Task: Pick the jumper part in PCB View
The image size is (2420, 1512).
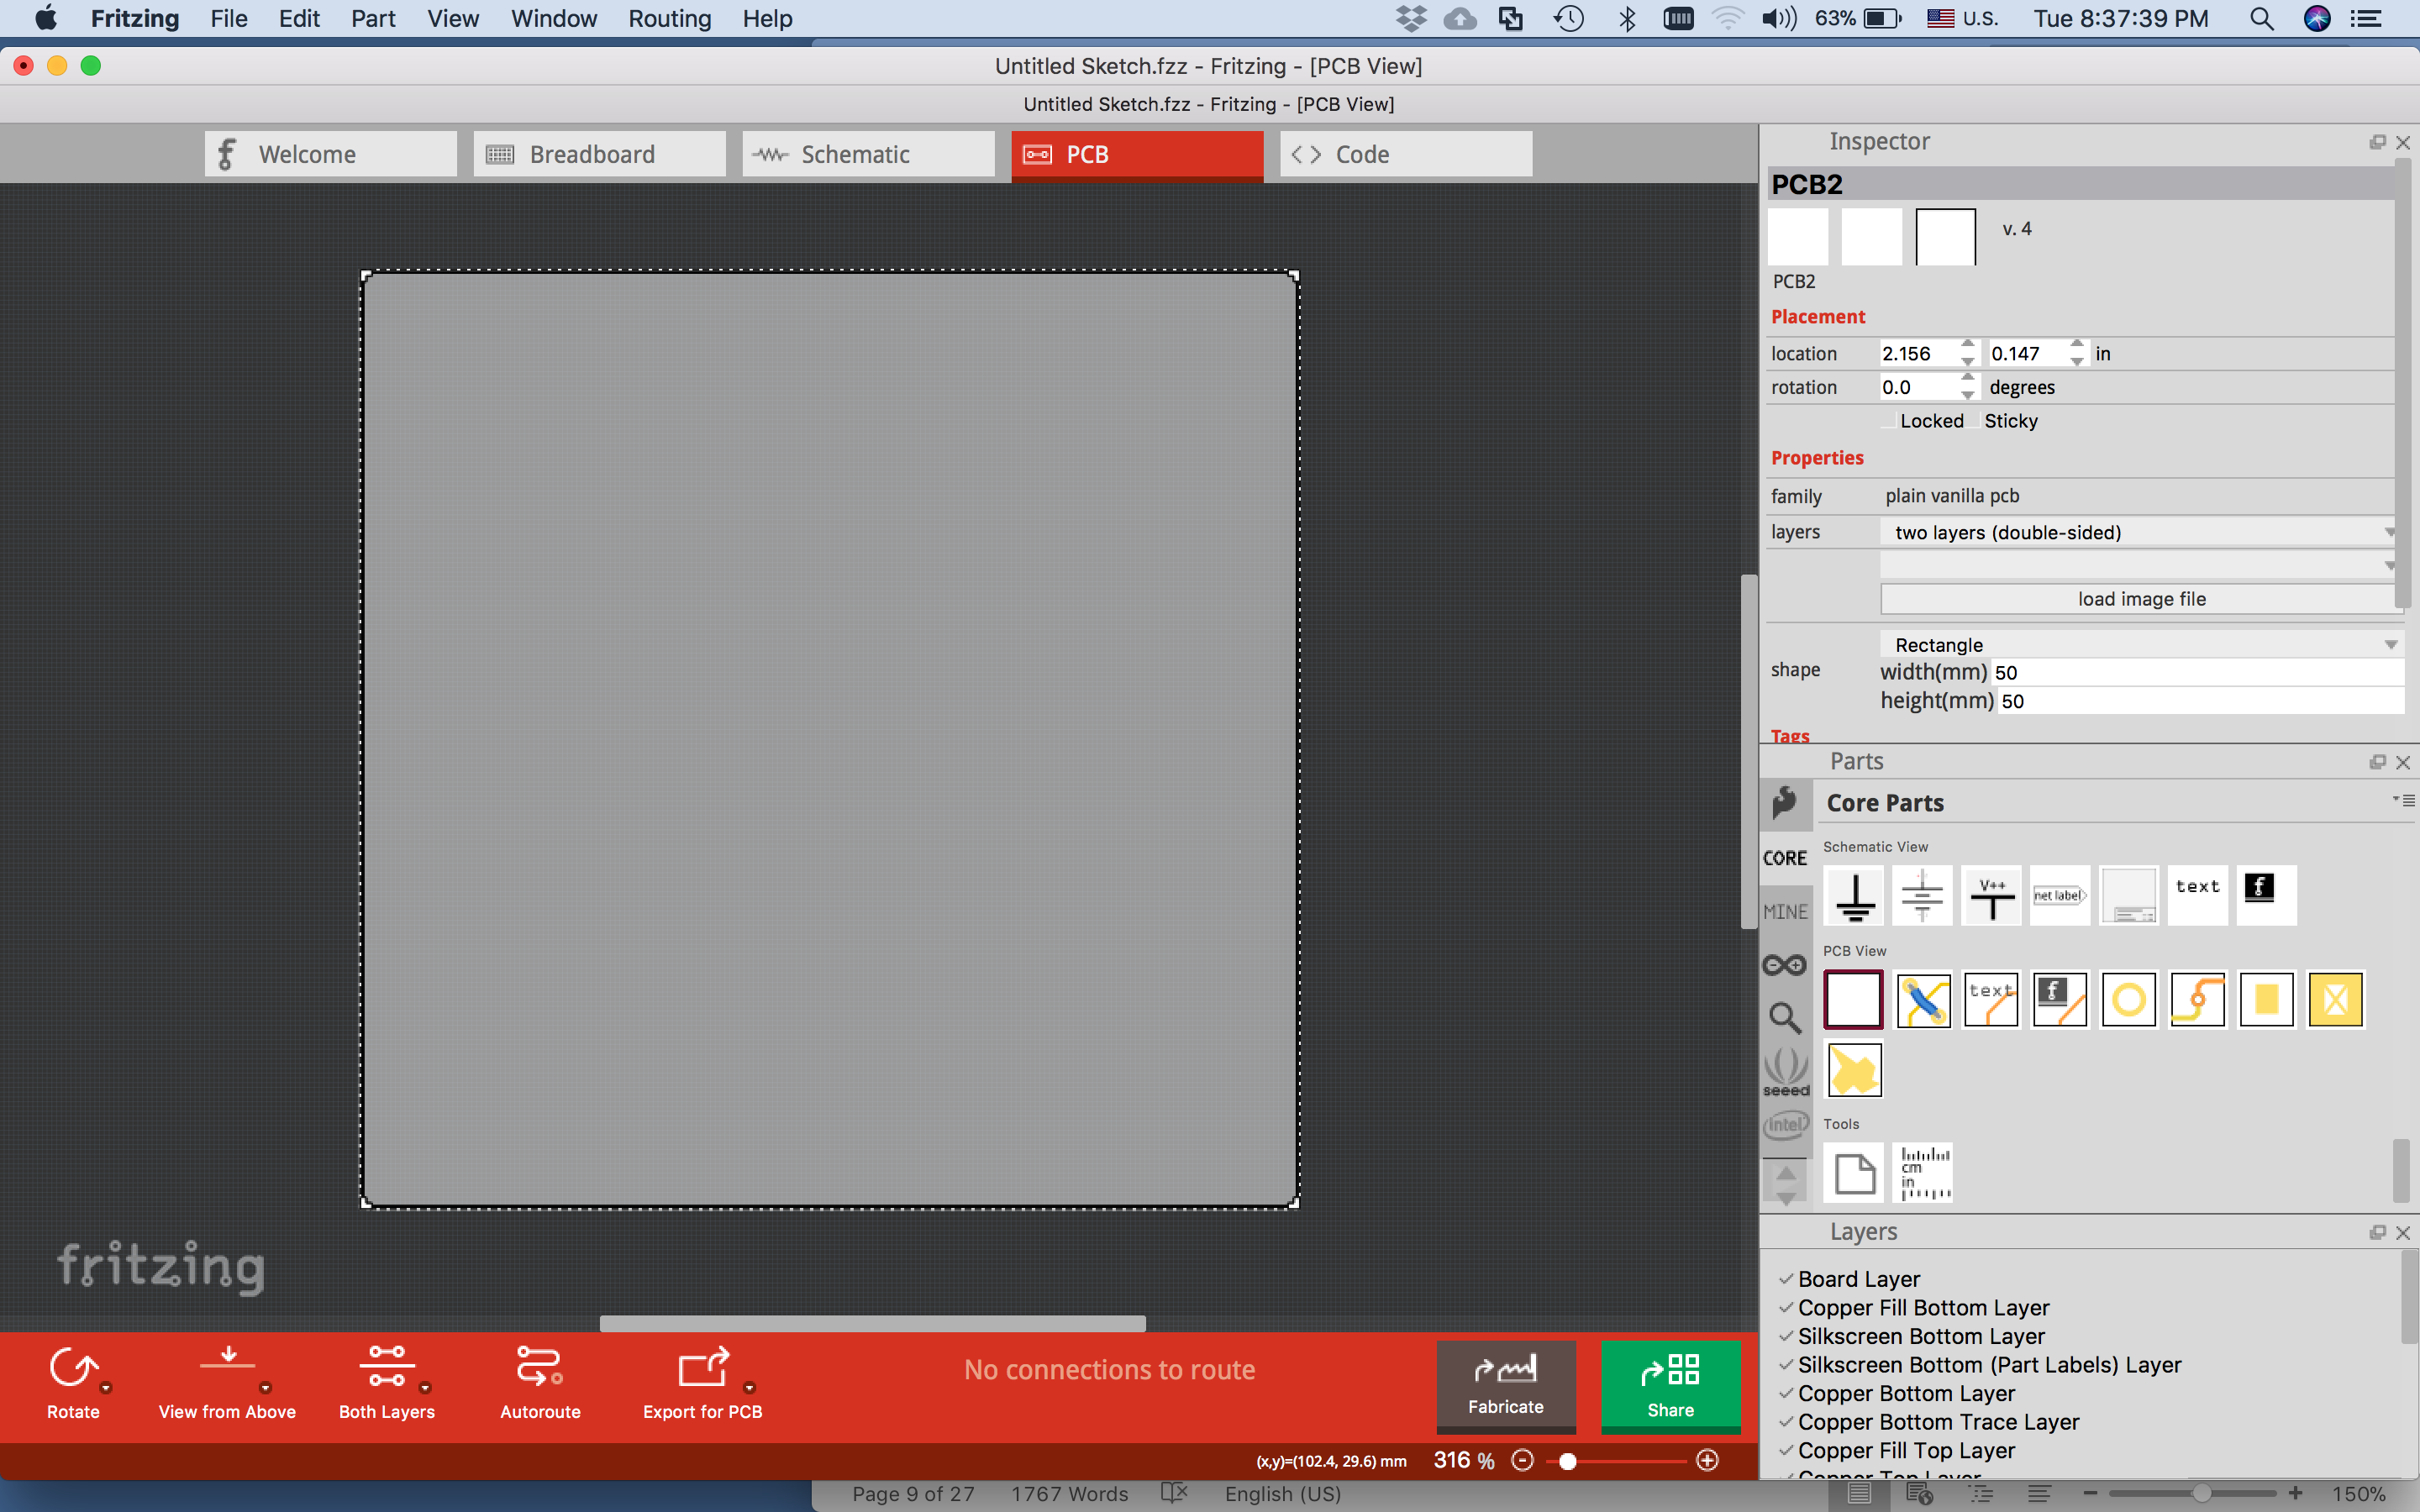Action: coord(1923,999)
